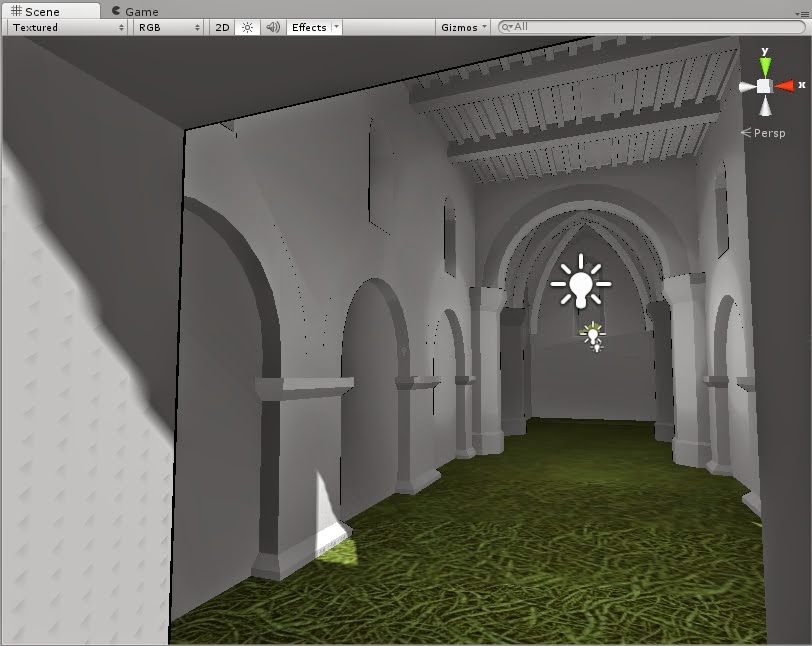Image resolution: width=812 pixels, height=646 pixels.
Task: Click the orientation gizmo center cube
Action: tap(765, 86)
